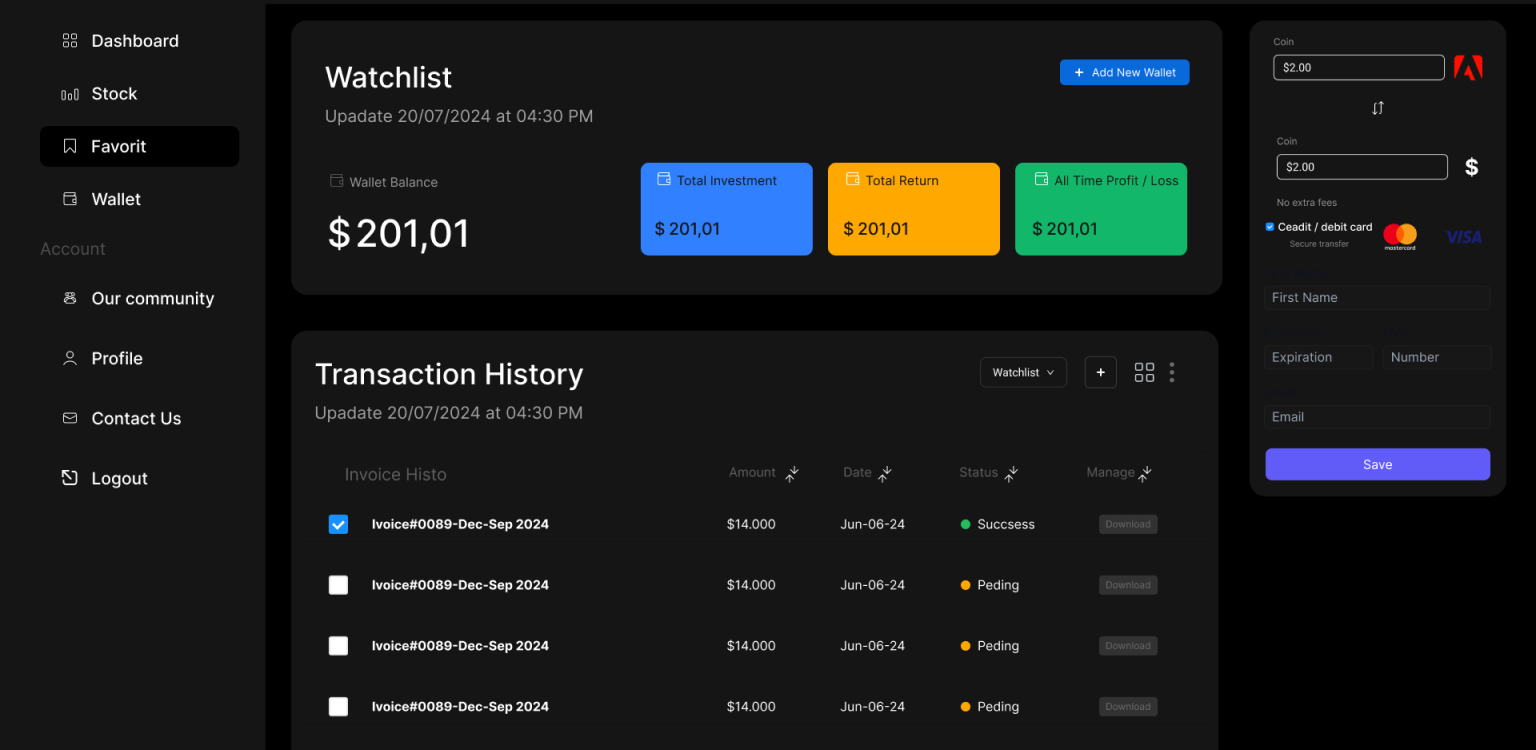Click the Our community people icon
1536x750 pixels.
(x=70, y=298)
